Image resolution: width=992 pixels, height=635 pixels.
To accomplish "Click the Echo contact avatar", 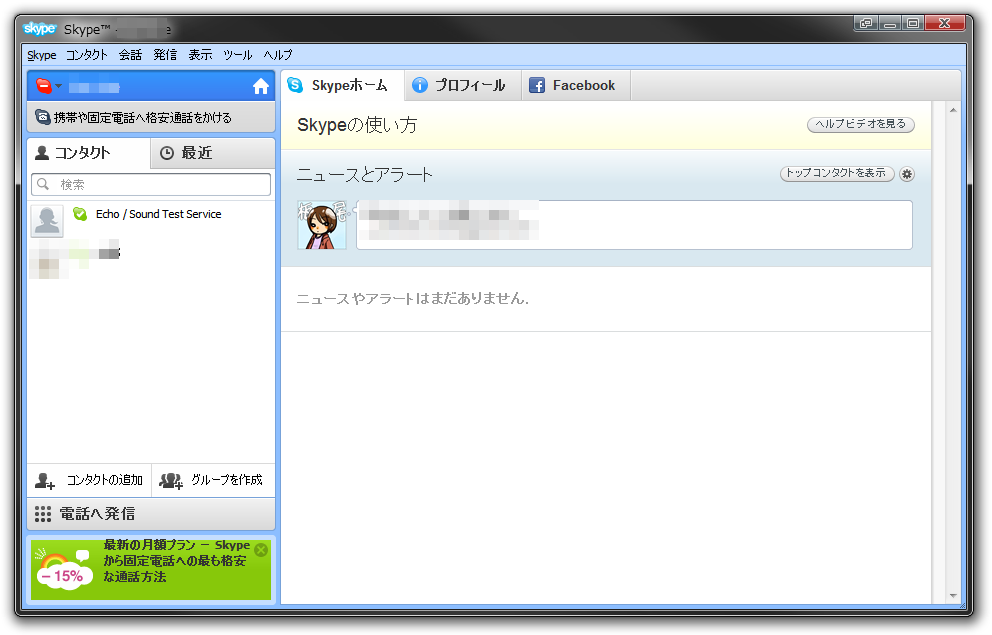I will pyautogui.click(x=47, y=221).
